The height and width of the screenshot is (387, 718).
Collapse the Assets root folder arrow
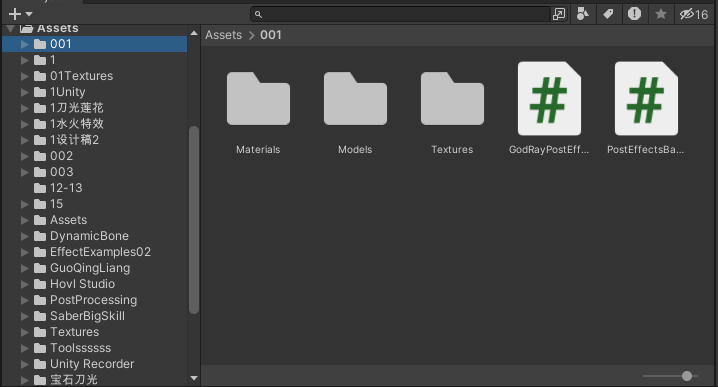11,29
